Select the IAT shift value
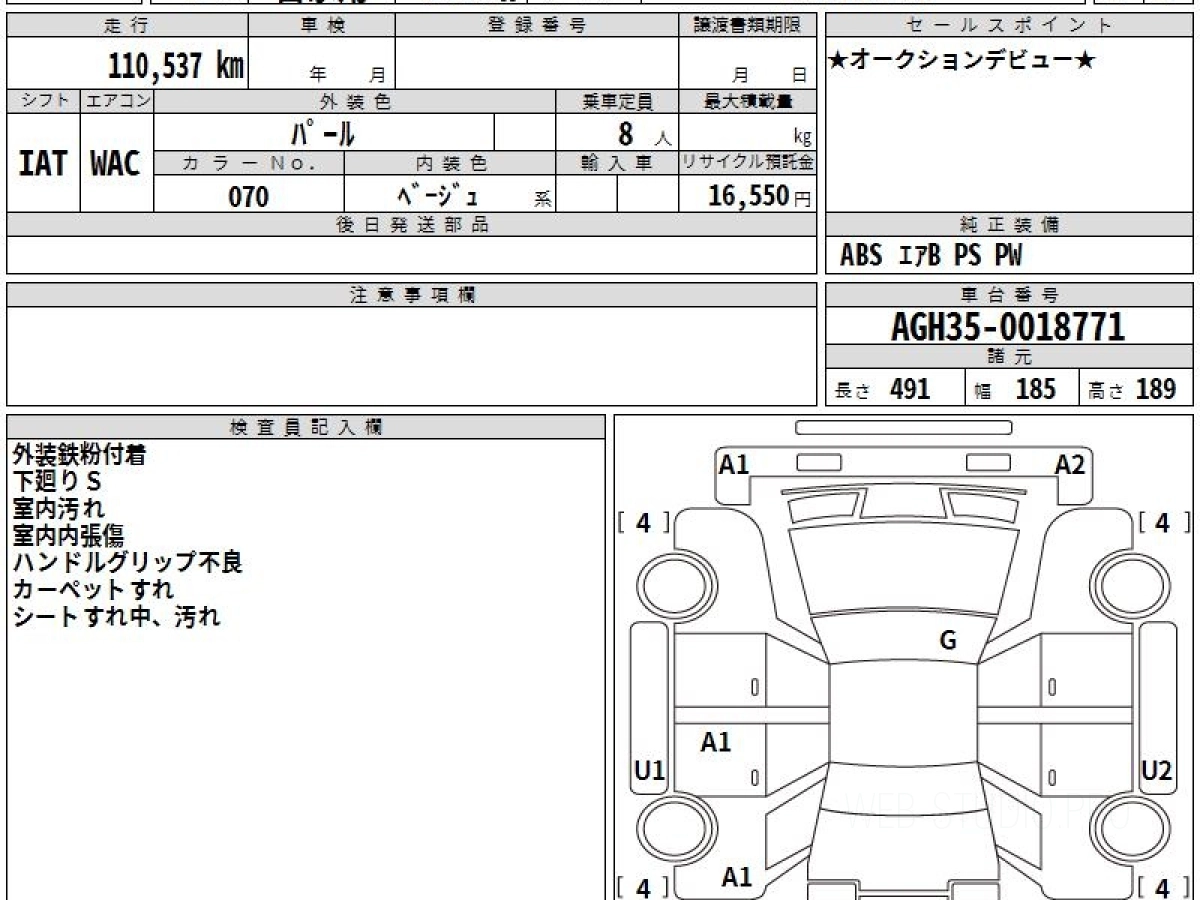The height and width of the screenshot is (900, 1200). [x=43, y=163]
